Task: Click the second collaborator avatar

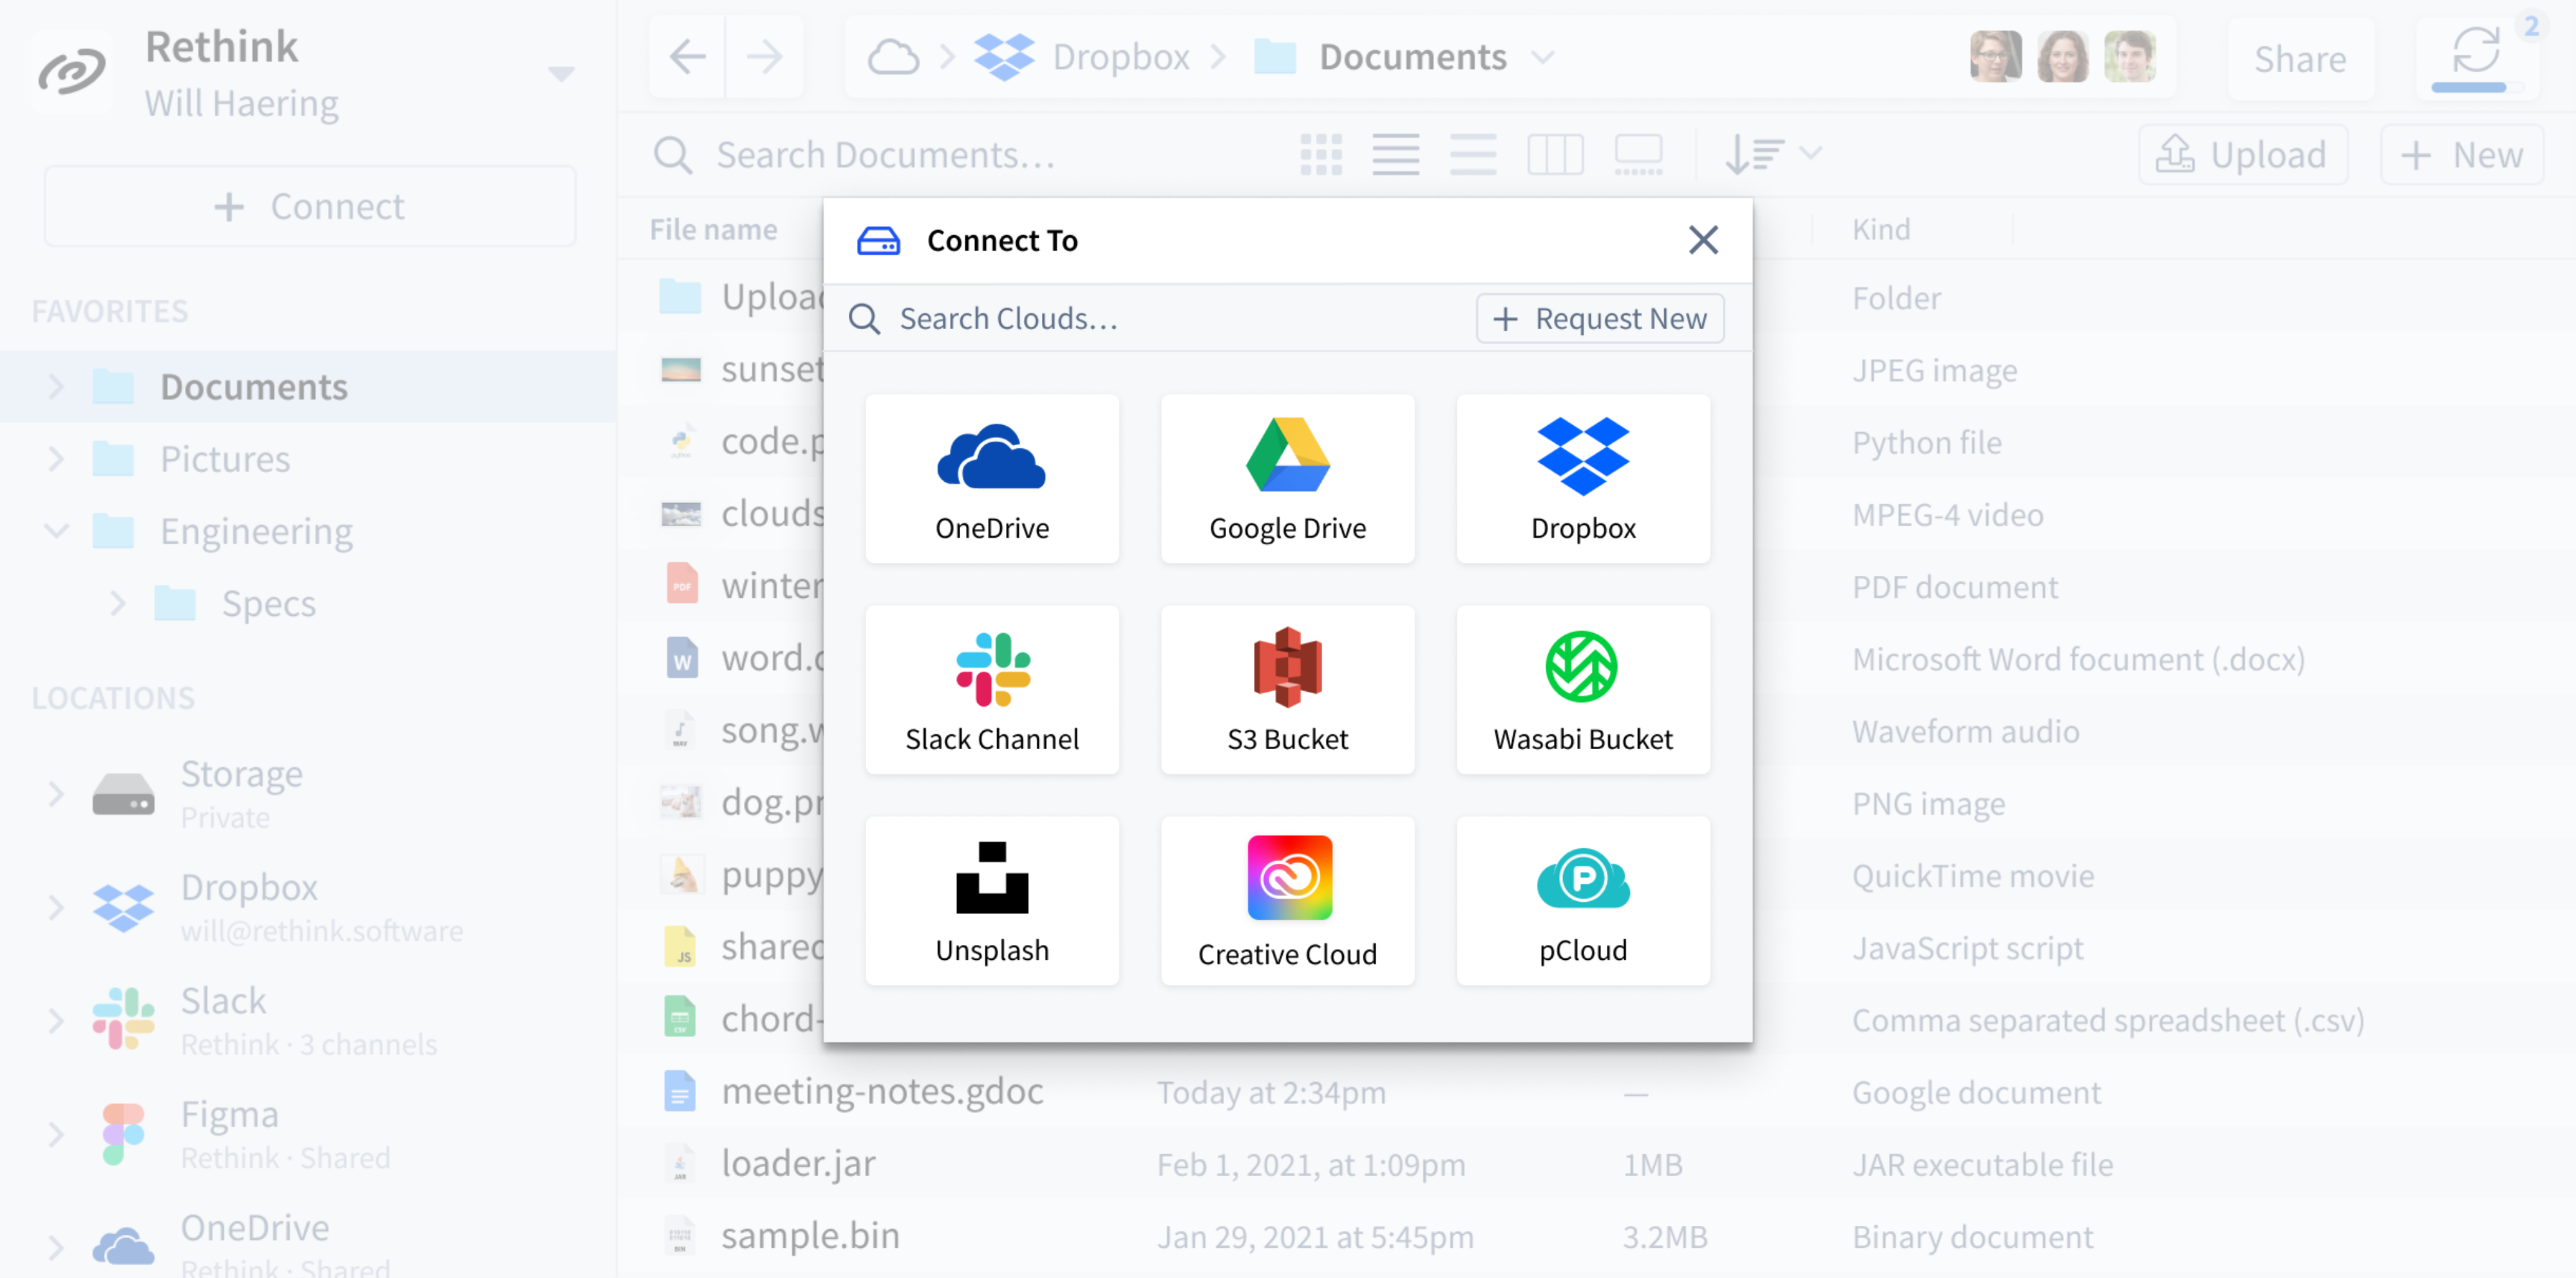Action: coord(2062,56)
